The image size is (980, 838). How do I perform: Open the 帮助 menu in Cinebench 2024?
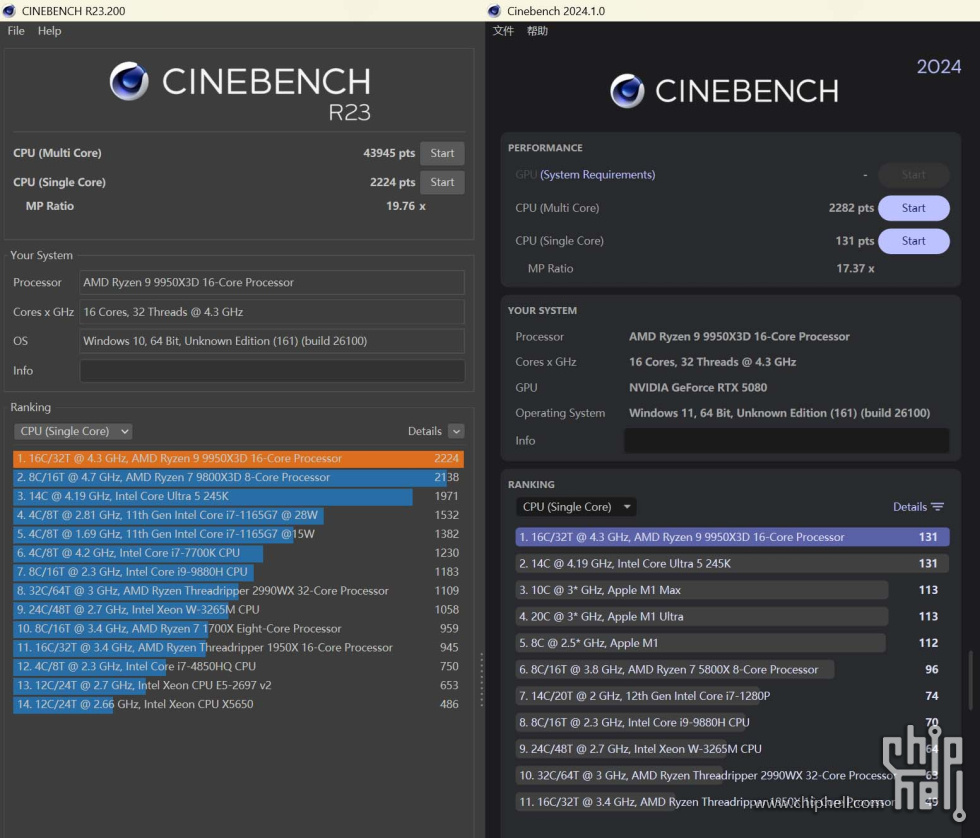click(537, 31)
